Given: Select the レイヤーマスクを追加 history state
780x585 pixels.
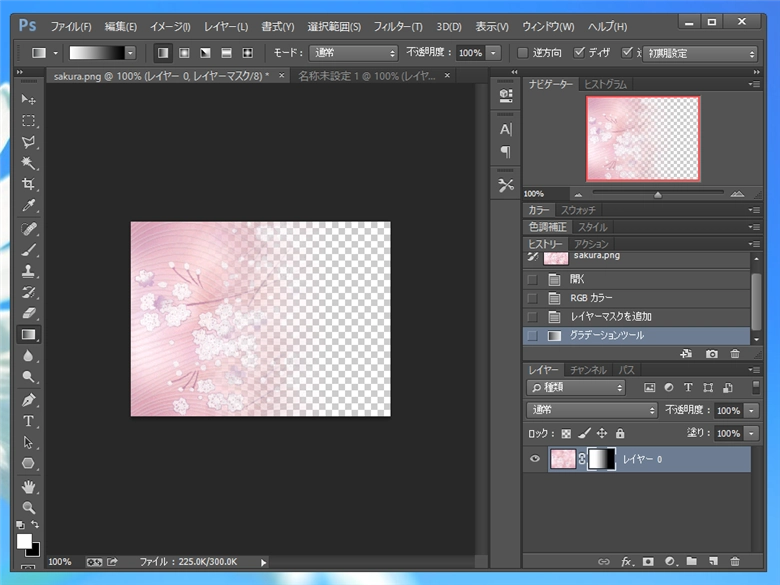Looking at the screenshot, I should tap(611, 317).
